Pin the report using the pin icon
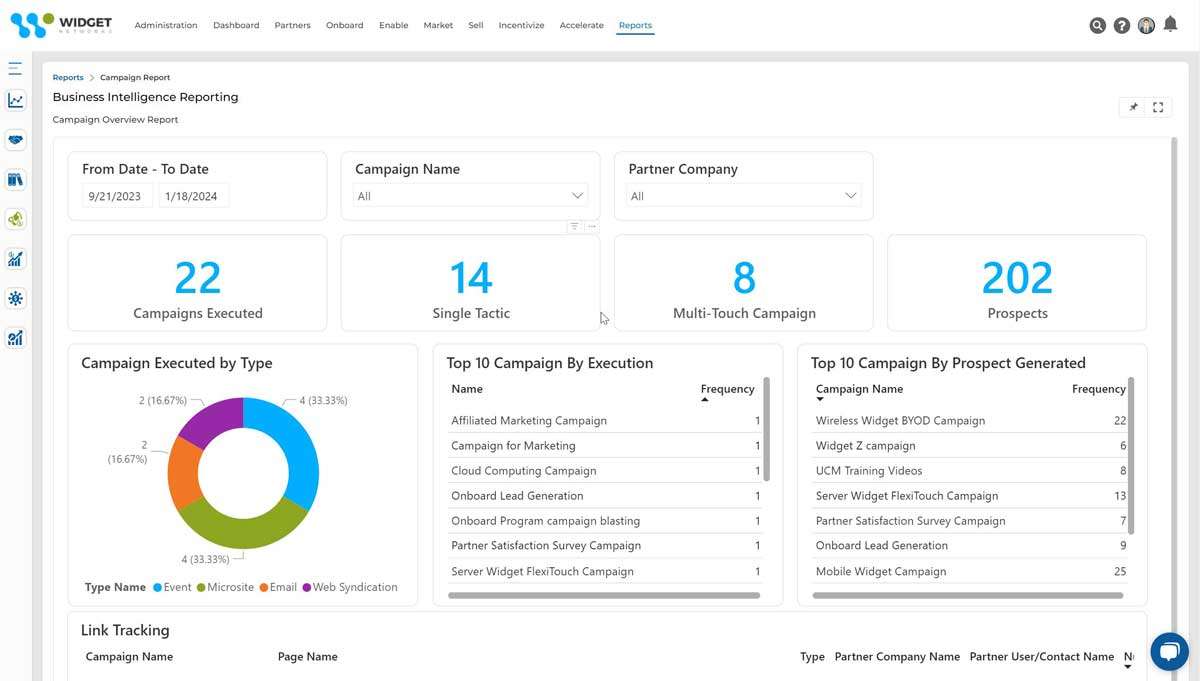This screenshot has width=1200, height=681. (x=1133, y=107)
